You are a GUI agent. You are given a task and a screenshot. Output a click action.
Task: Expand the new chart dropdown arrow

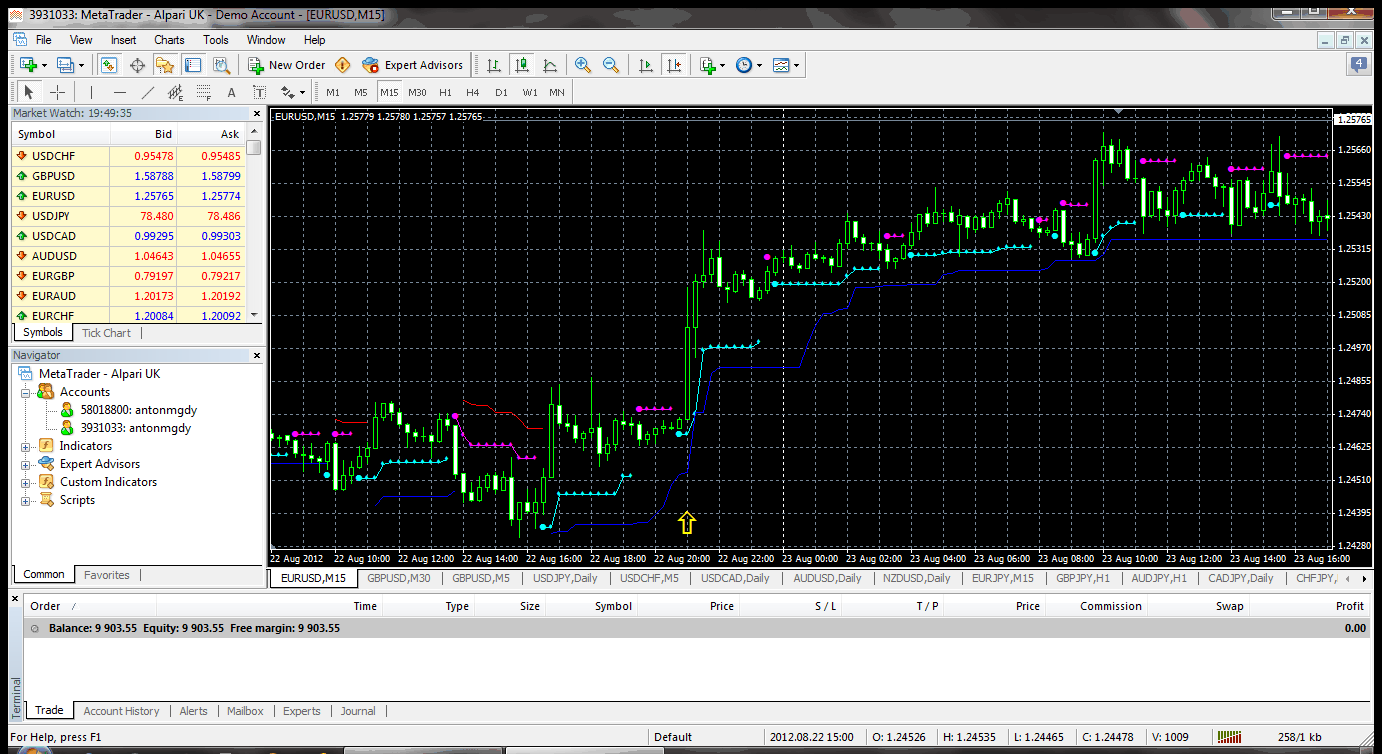pos(45,65)
